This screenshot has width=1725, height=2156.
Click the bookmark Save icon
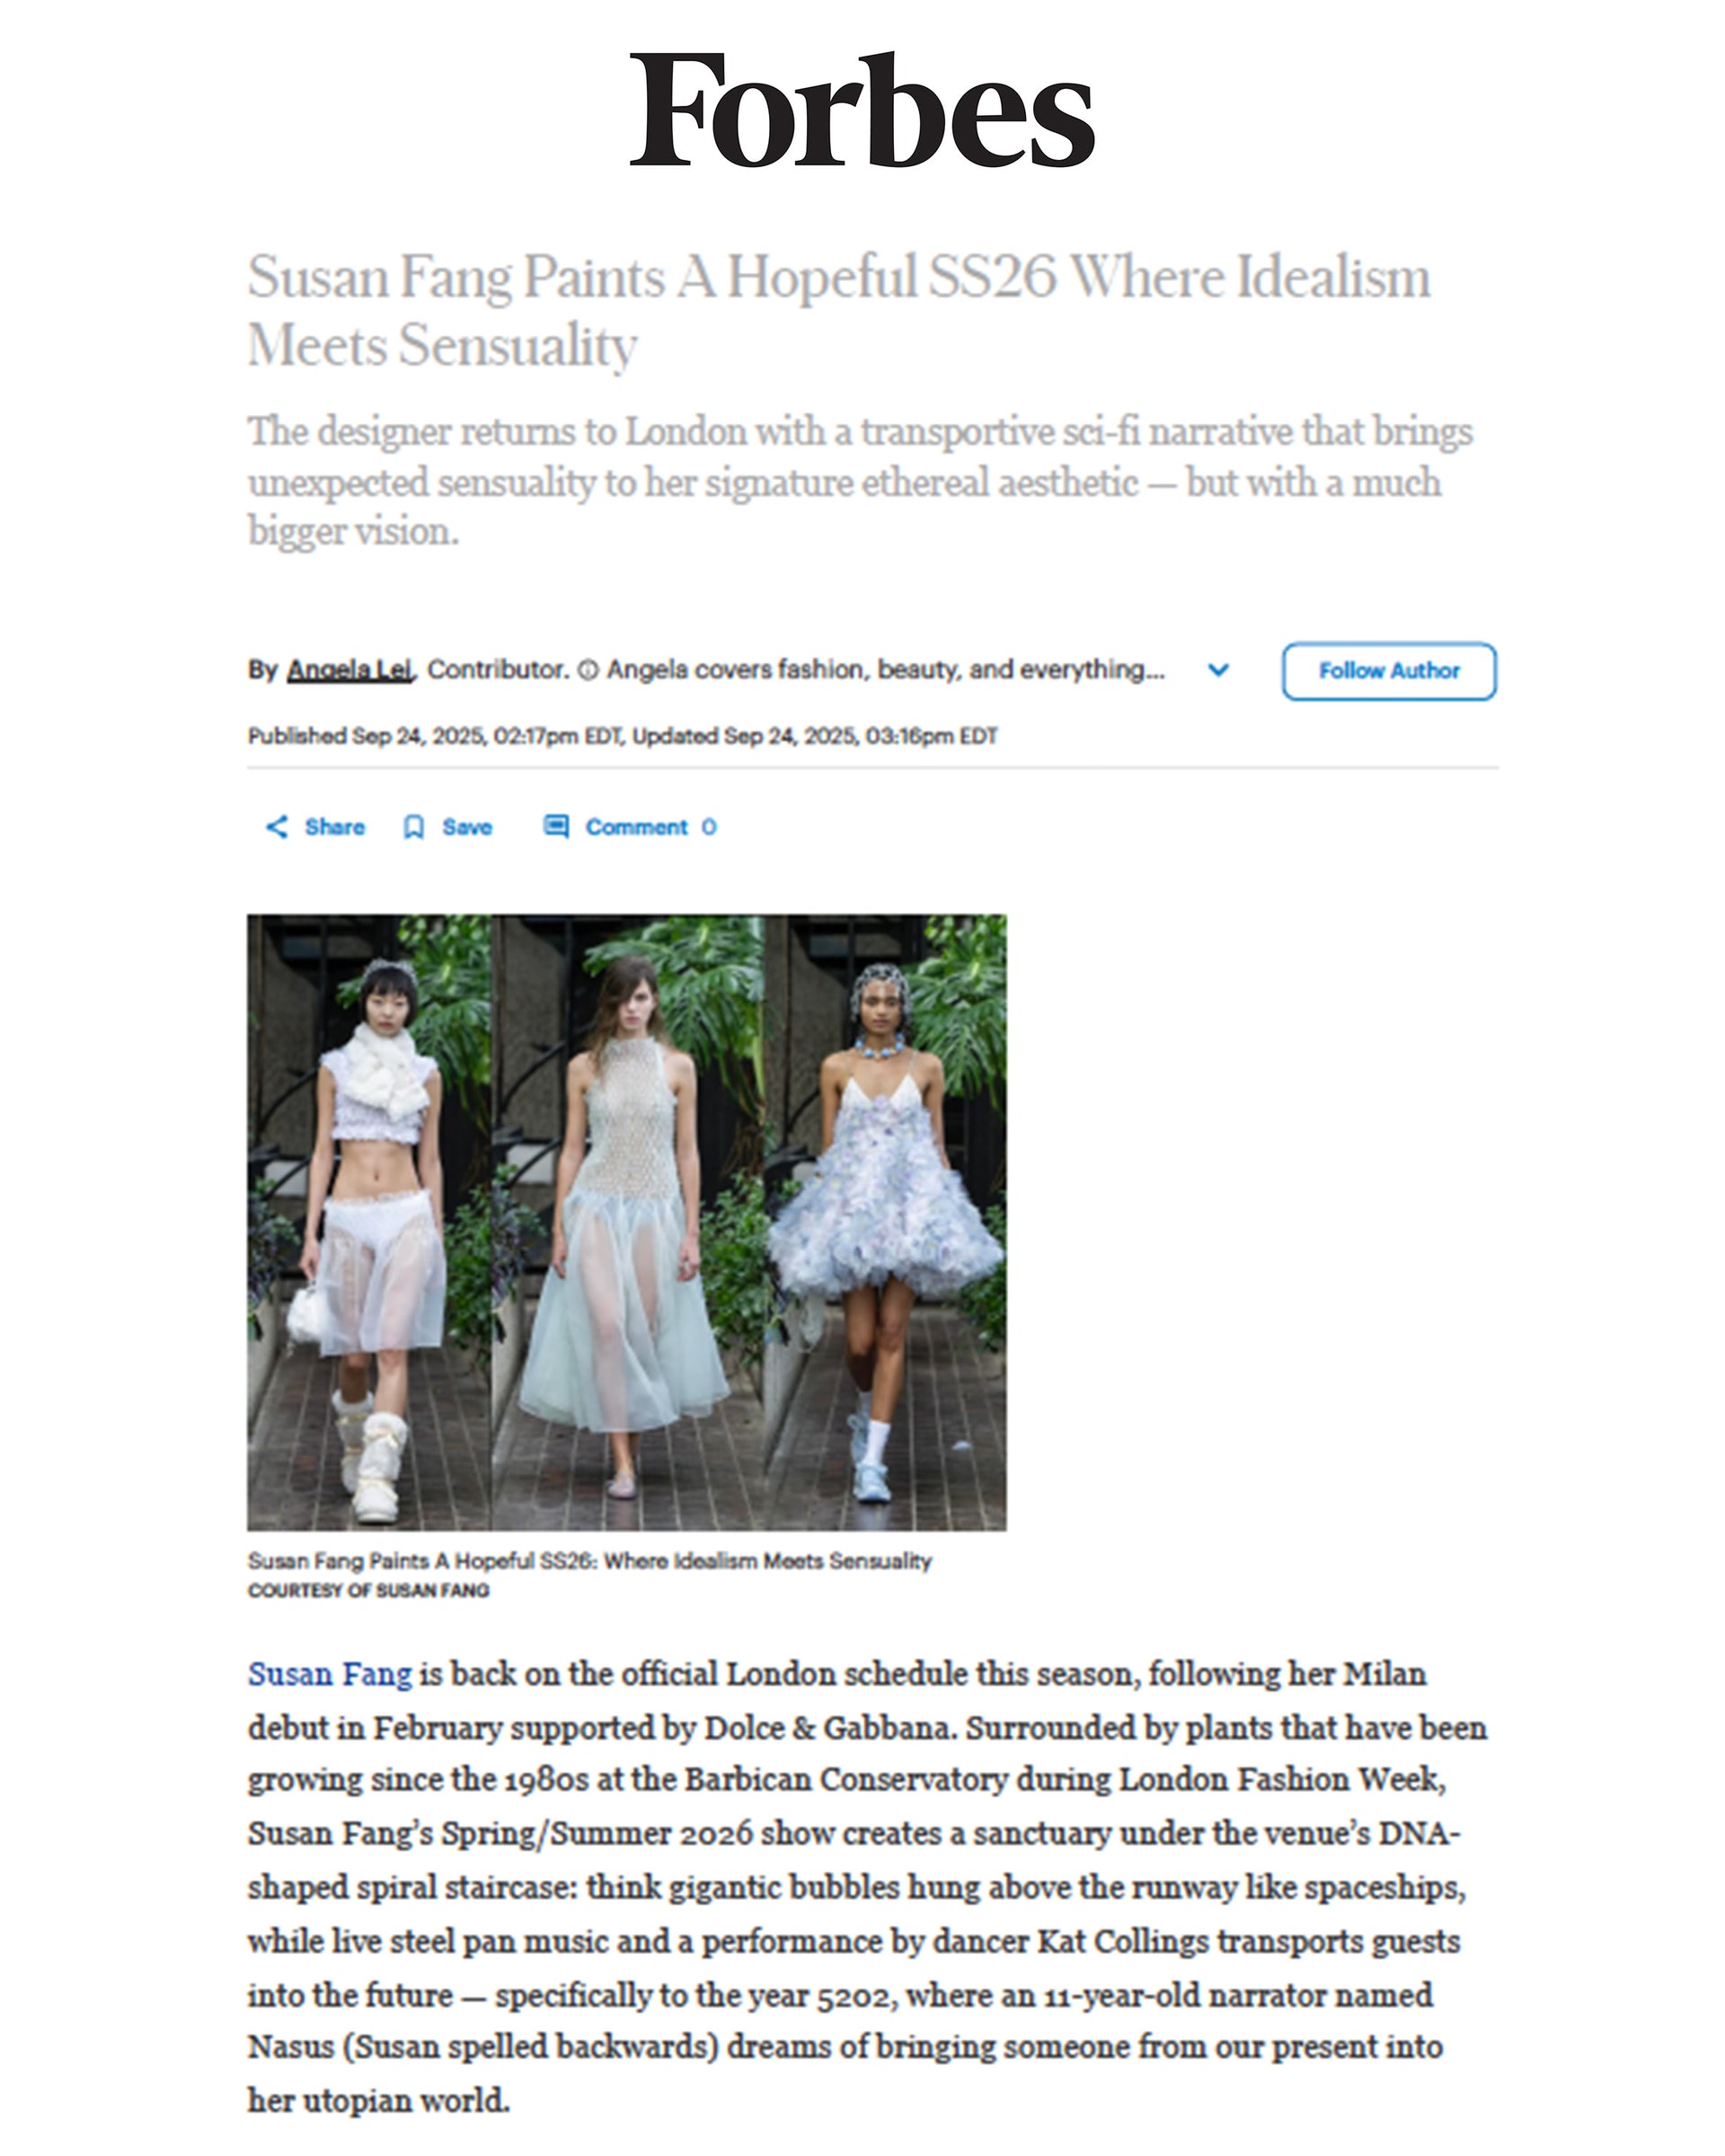(413, 827)
